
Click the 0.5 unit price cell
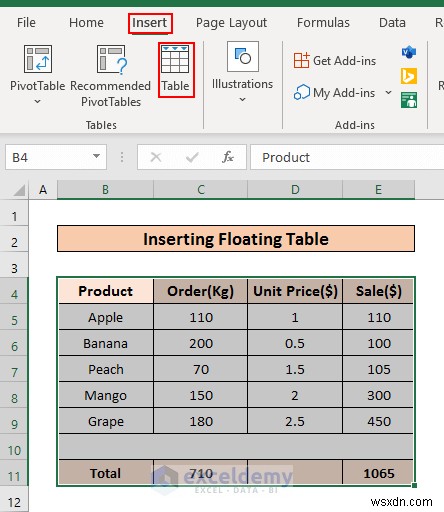tap(295, 343)
